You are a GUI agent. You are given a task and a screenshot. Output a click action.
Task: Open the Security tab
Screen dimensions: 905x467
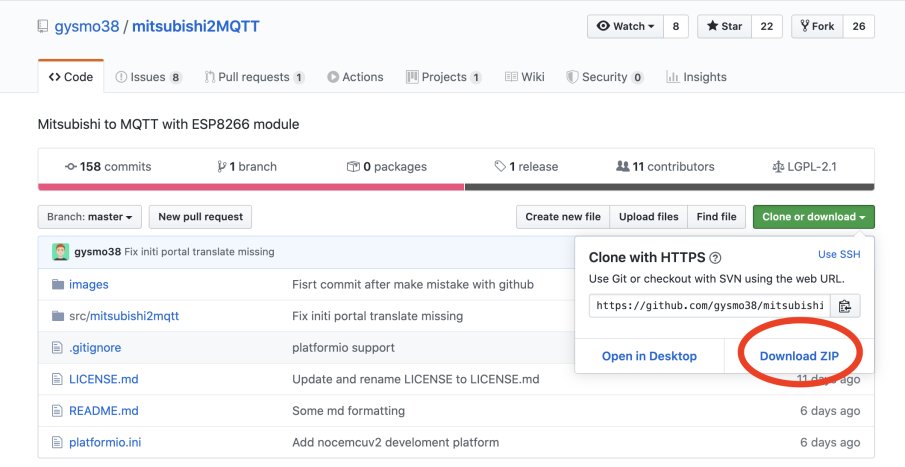click(605, 77)
